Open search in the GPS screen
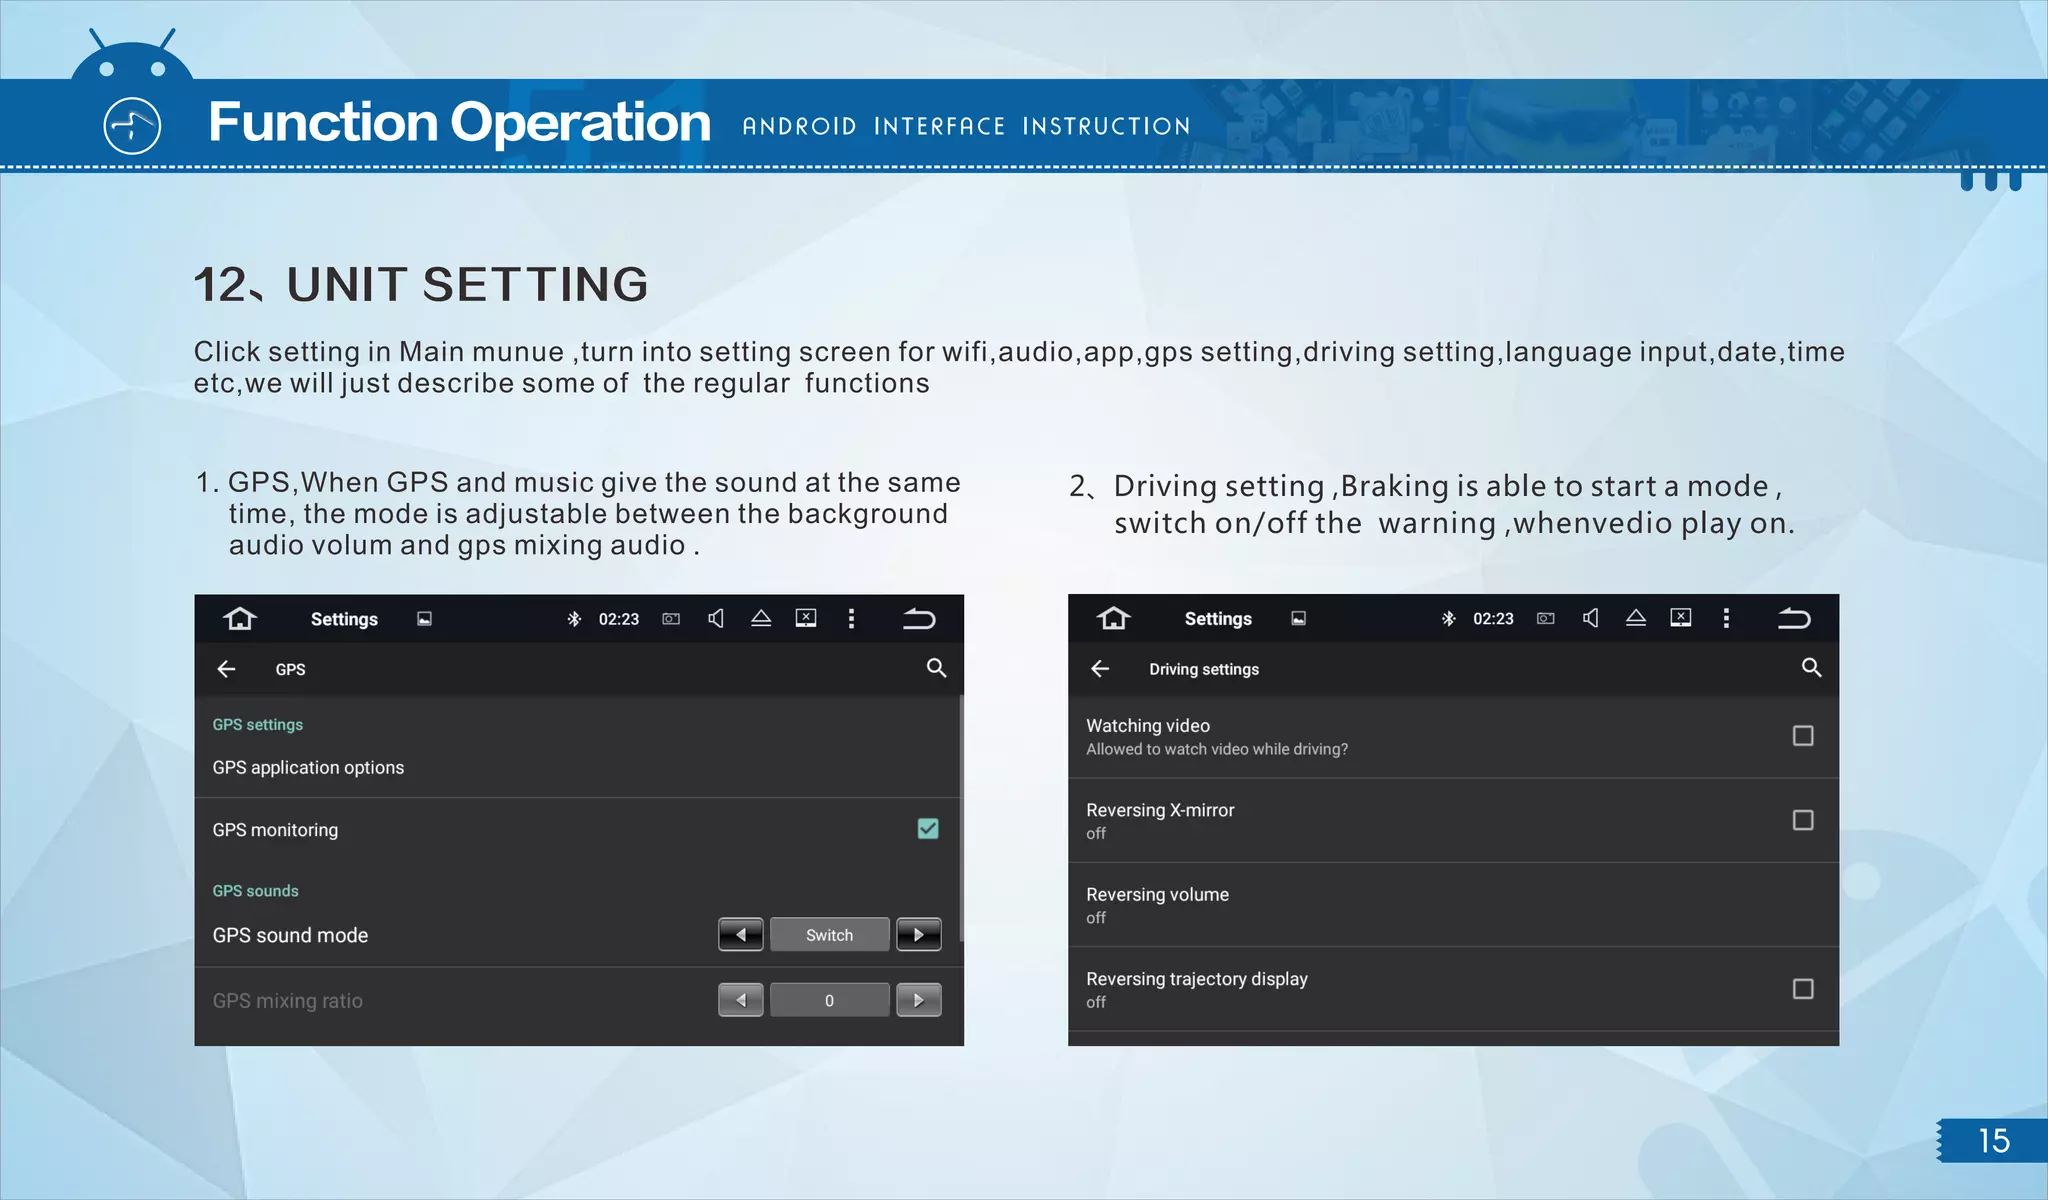The height and width of the screenshot is (1200, 2048). click(936, 668)
